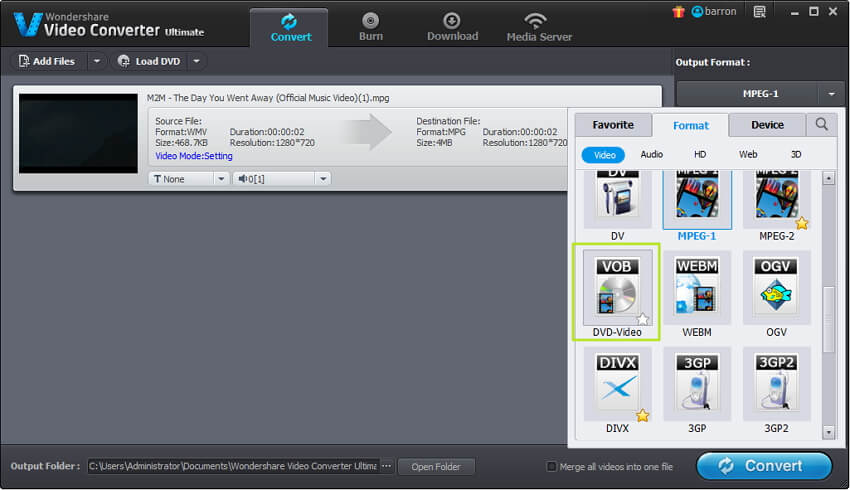Select the Video format category
This screenshot has width=850, height=490.
(603, 155)
